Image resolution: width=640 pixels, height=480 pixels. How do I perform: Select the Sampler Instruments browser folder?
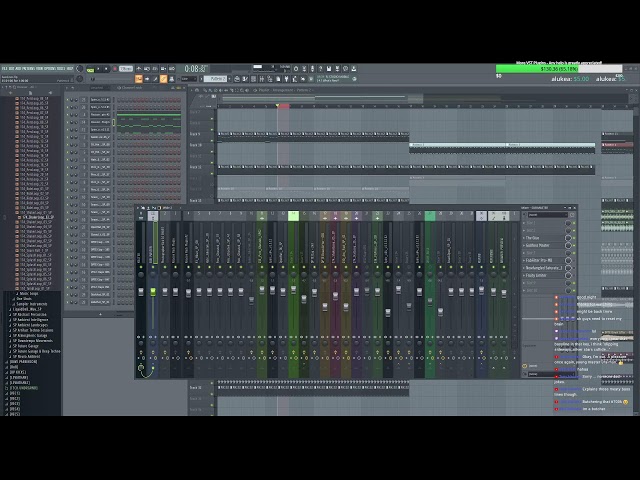32,304
